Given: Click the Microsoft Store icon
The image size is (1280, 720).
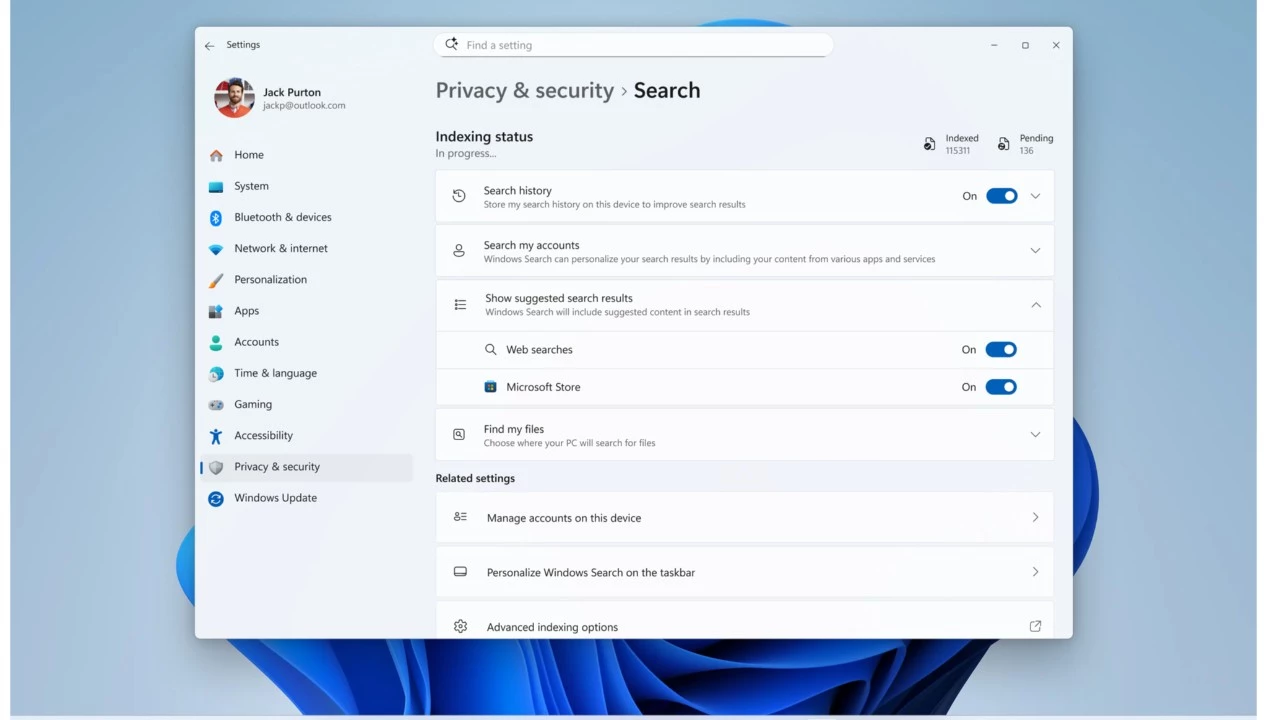Looking at the screenshot, I should tap(490, 387).
